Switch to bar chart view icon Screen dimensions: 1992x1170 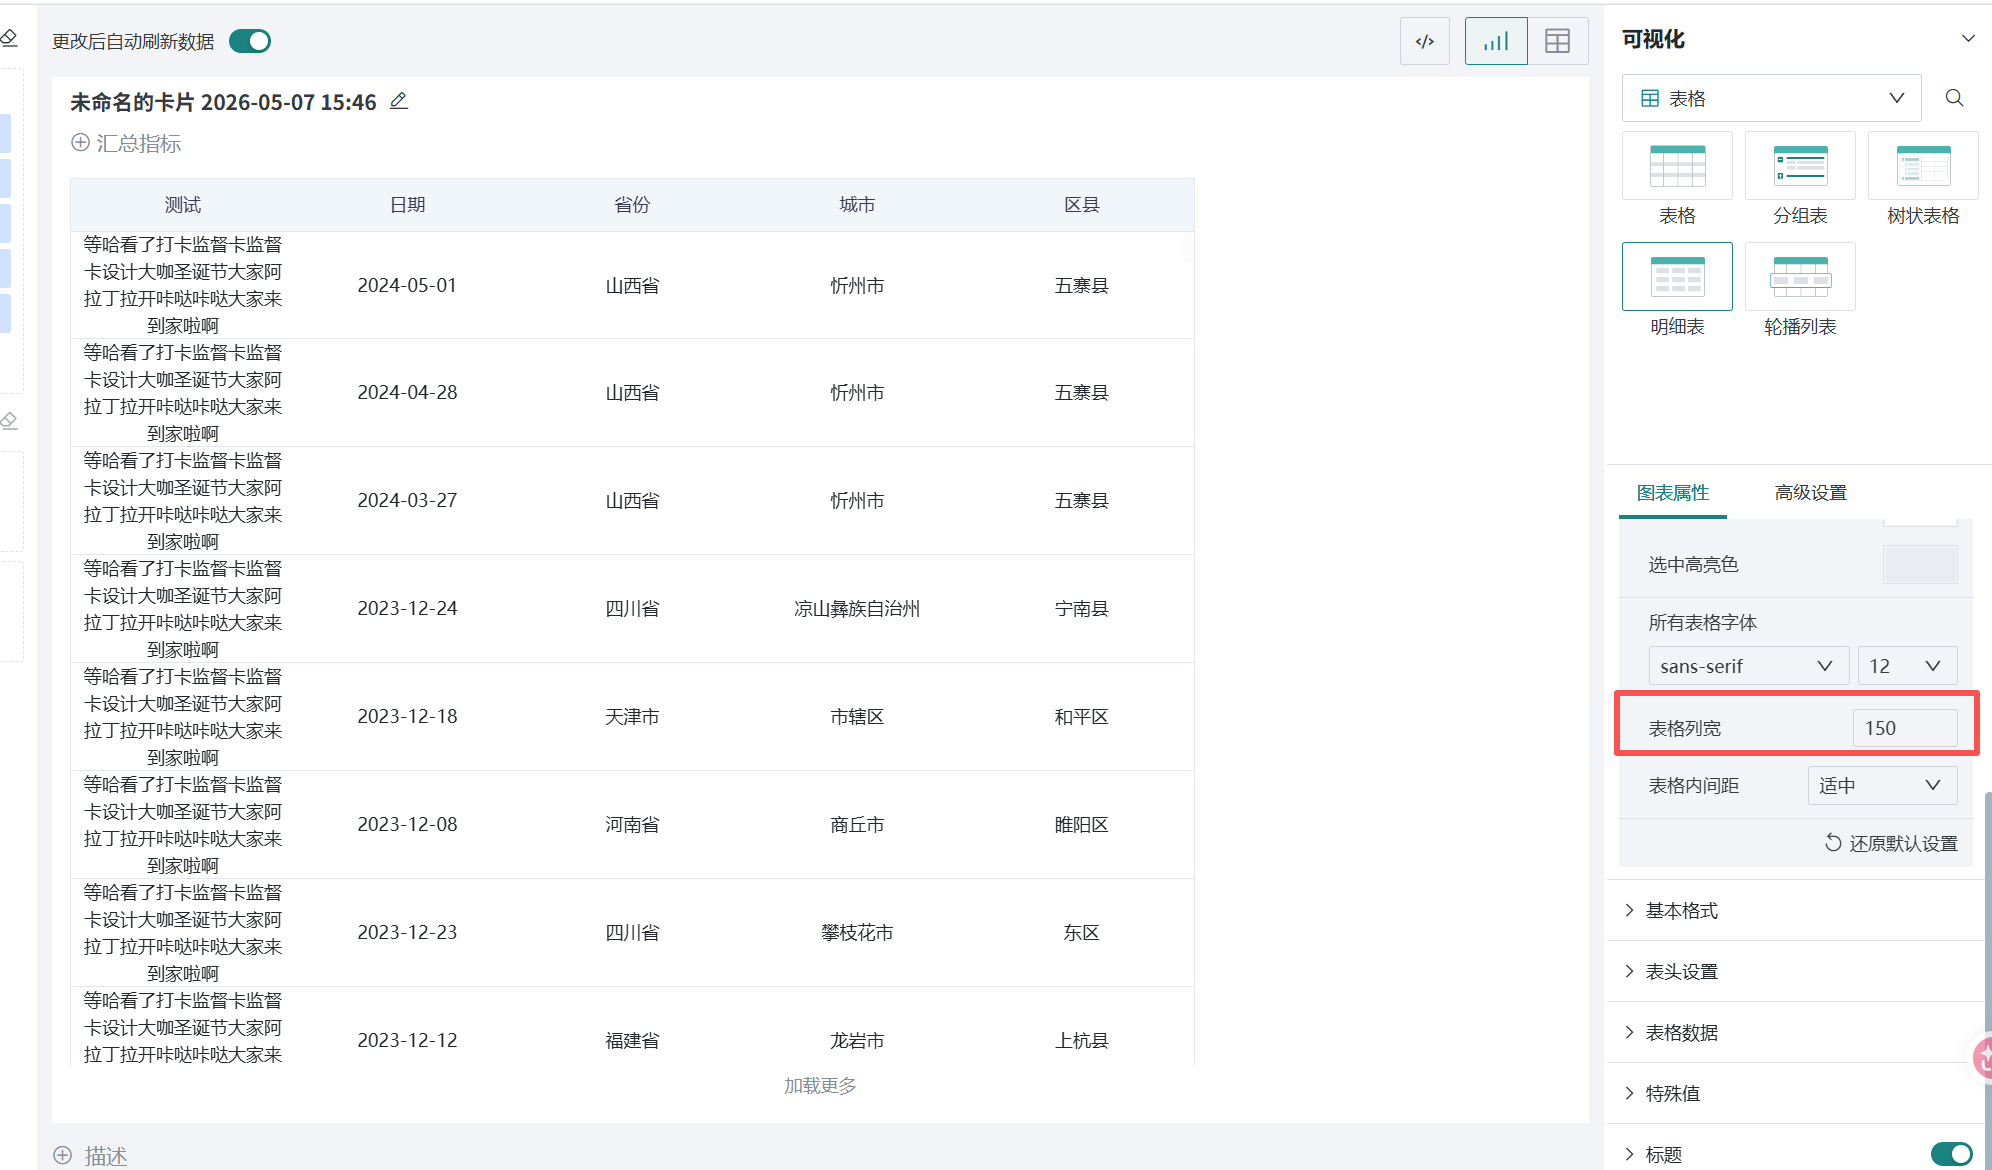click(1496, 41)
